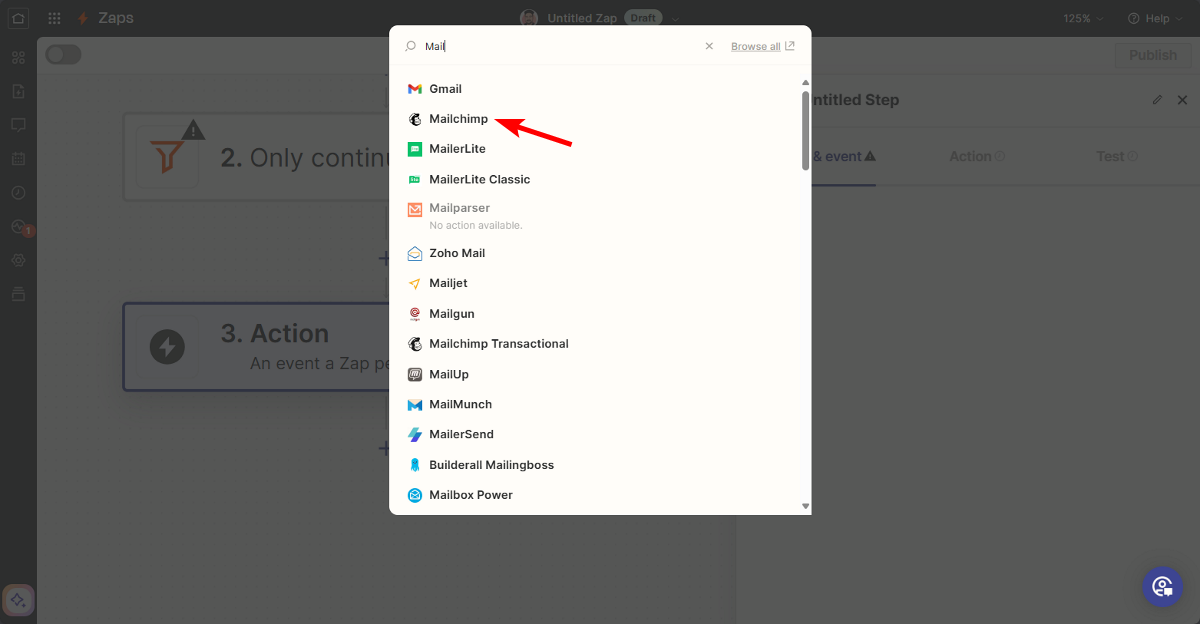The height and width of the screenshot is (624, 1200).
Task: Open the status icon with alert badge
Action: point(18,227)
